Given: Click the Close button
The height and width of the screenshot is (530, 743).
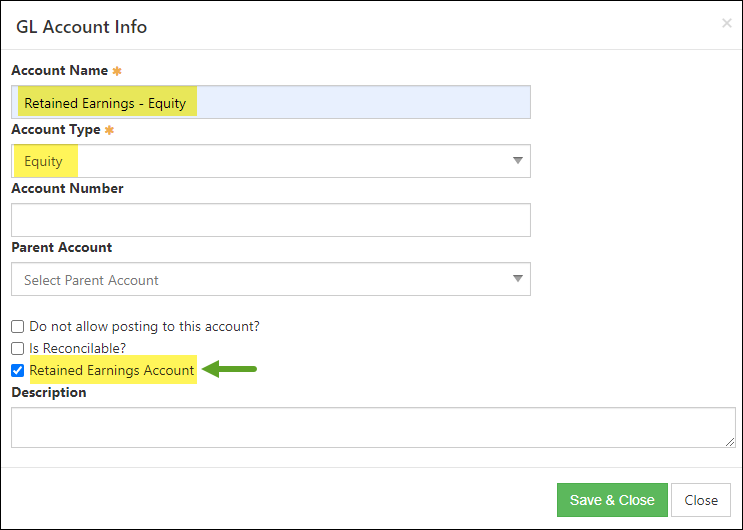Looking at the screenshot, I should (701, 500).
